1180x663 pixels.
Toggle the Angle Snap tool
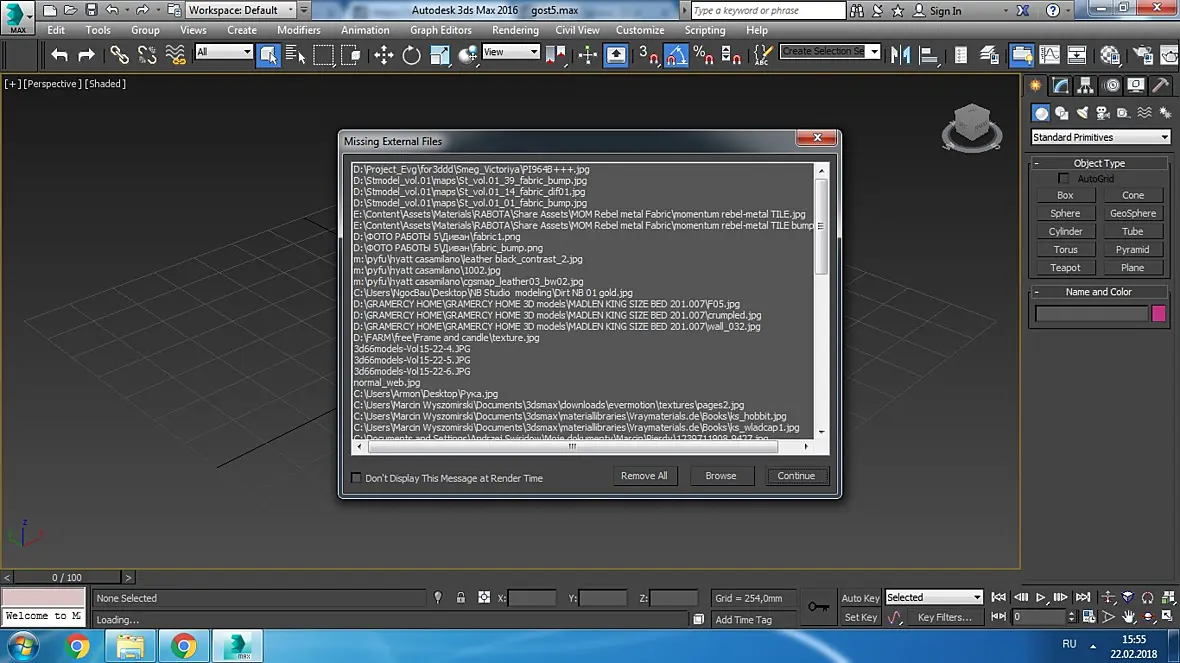[x=676, y=54]
